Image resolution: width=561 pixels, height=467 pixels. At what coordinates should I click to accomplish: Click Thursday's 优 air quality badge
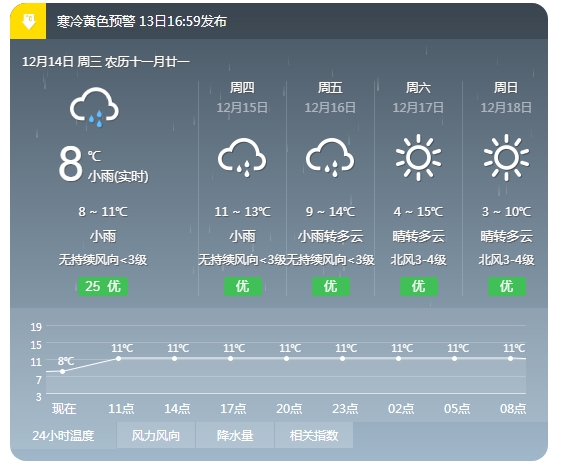point(243,286)
